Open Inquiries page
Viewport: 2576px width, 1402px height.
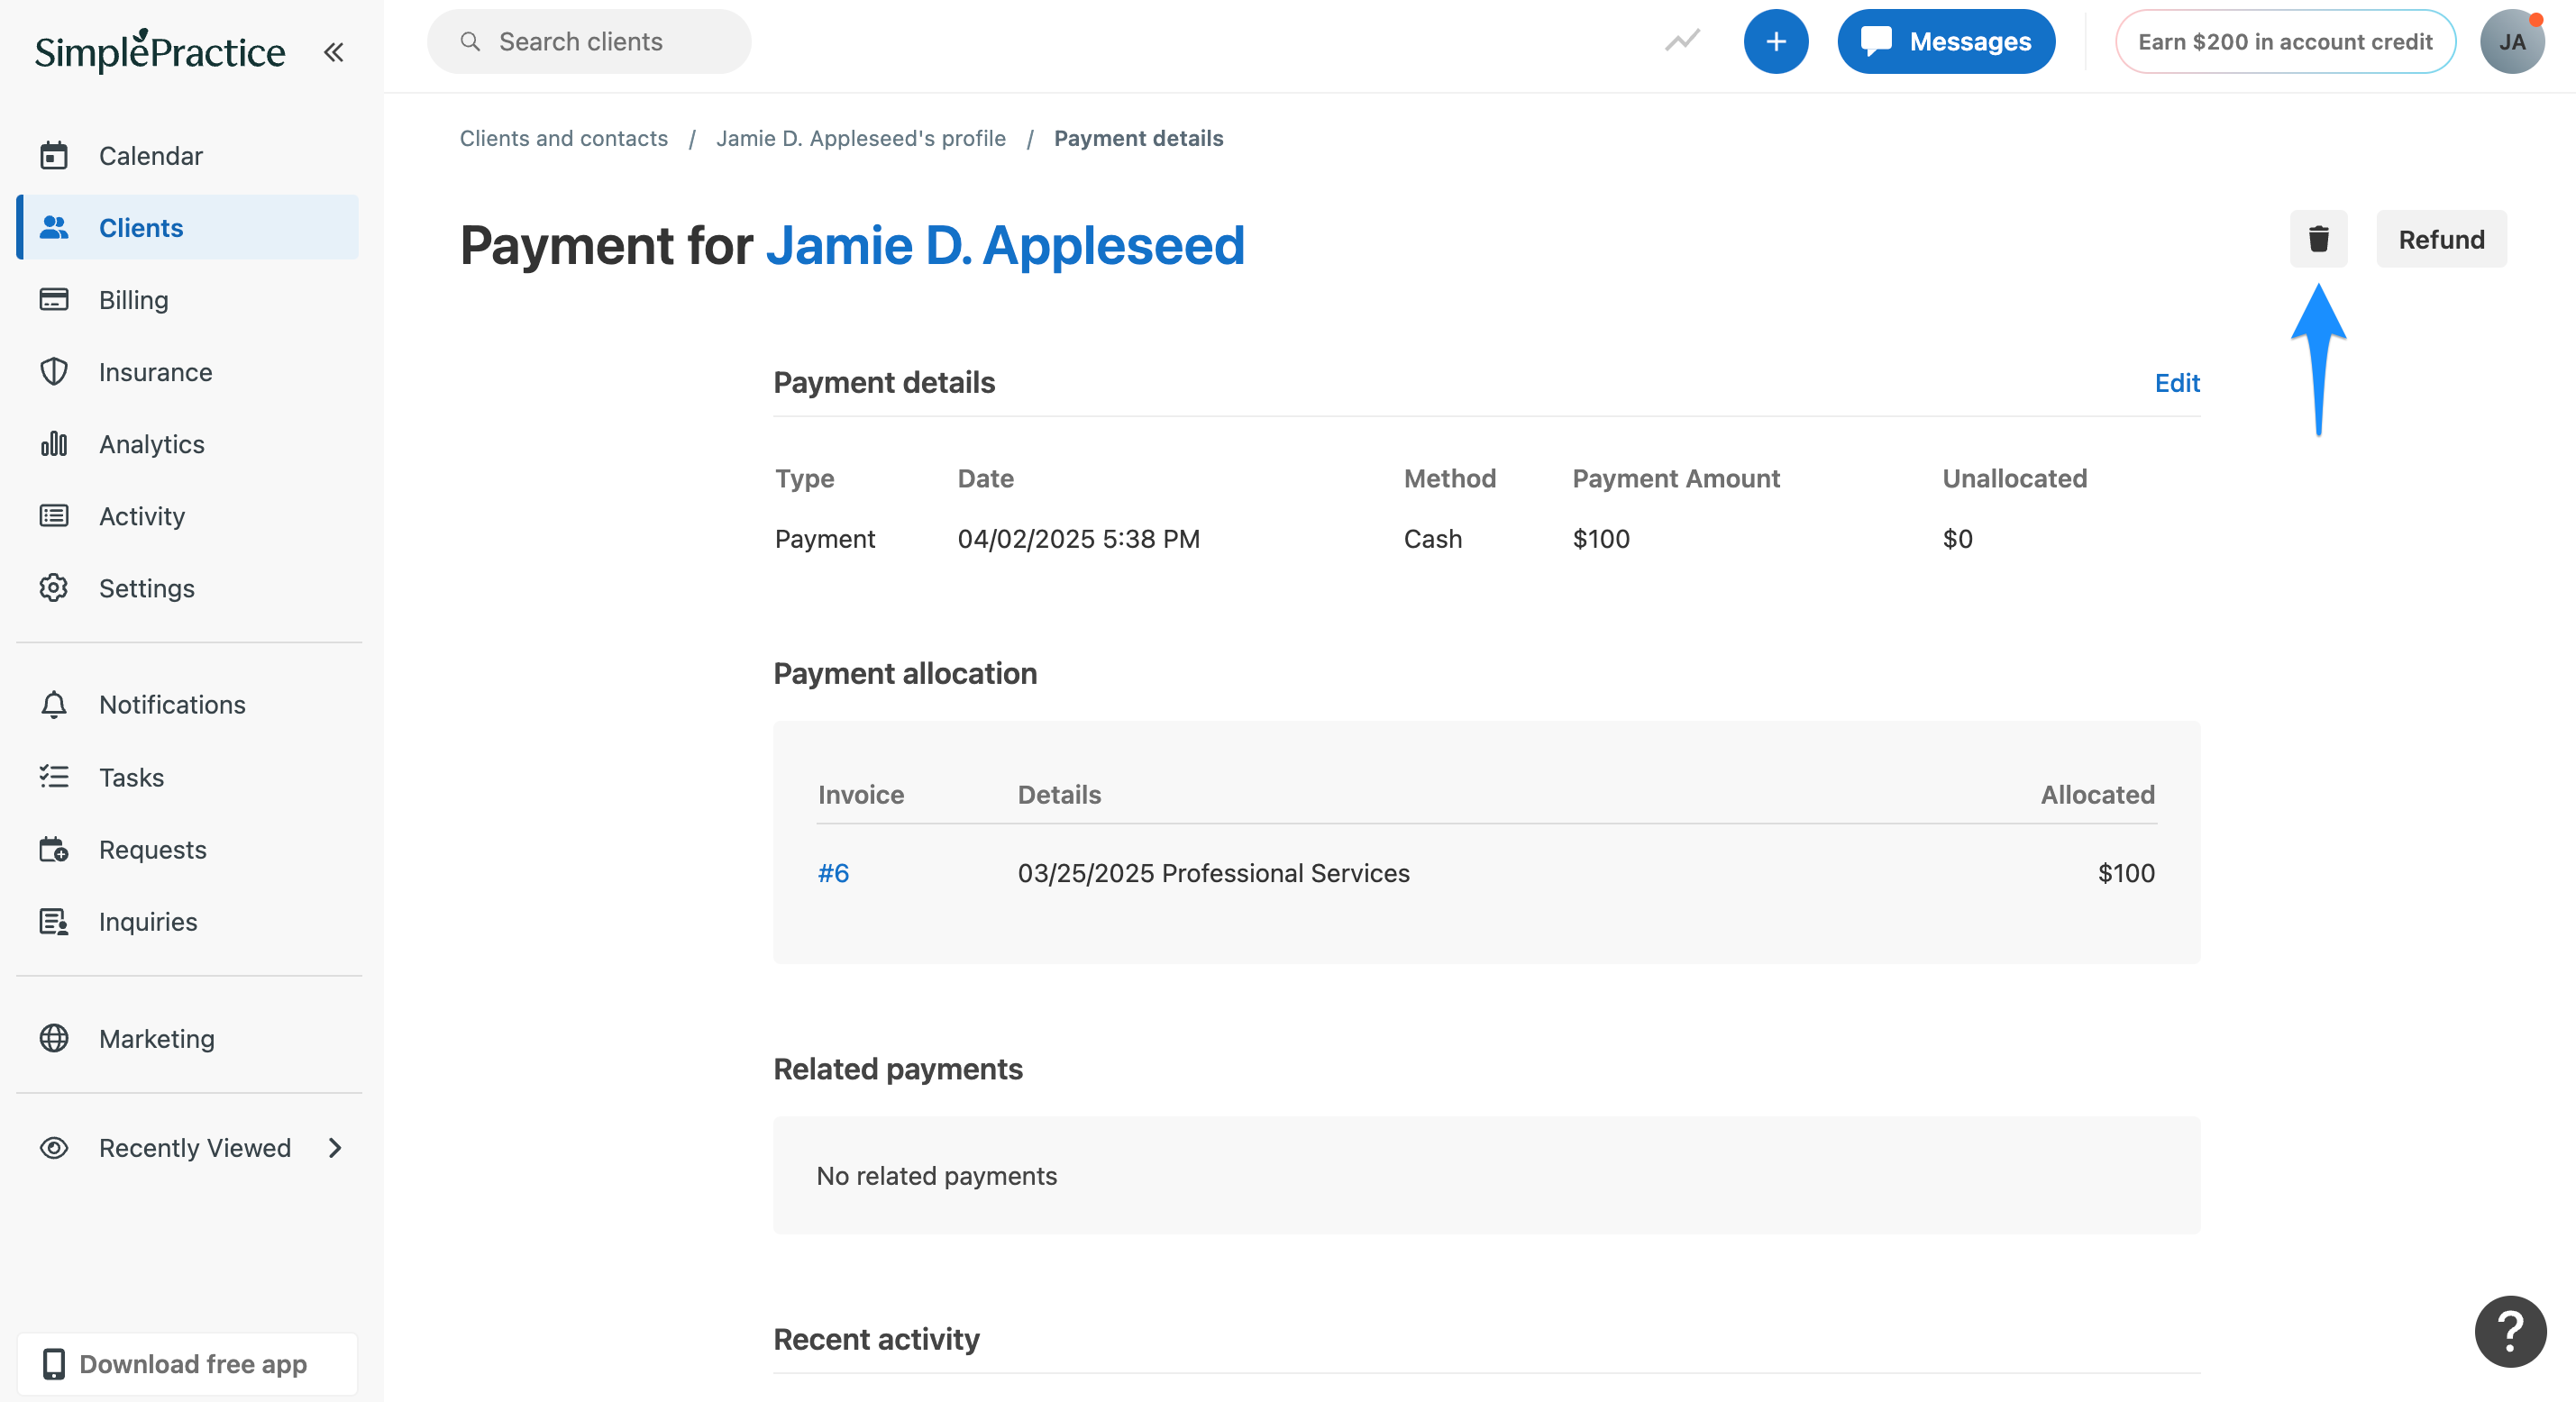point(187,922)
